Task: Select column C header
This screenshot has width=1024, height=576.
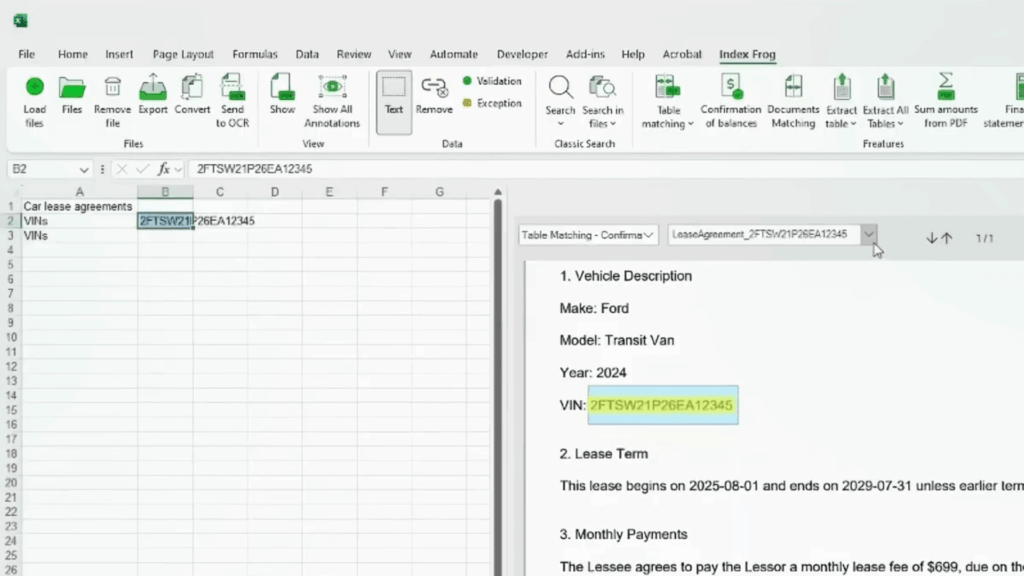Action: point(220,192)
